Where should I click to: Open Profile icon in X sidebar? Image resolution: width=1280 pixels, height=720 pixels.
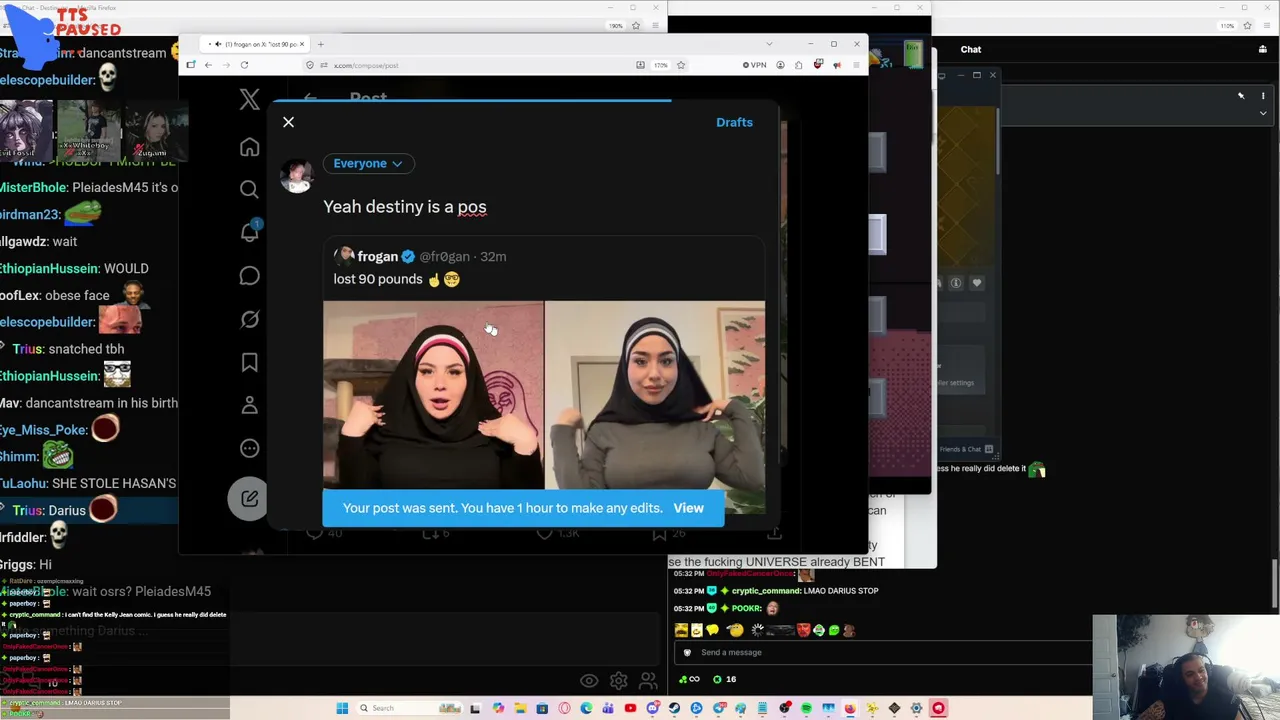point(249,405)
